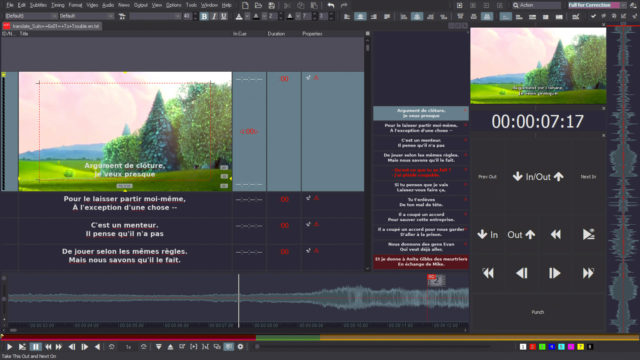640x360 pixels.
Task: Open the Subtitles menu
Action: 38,5
